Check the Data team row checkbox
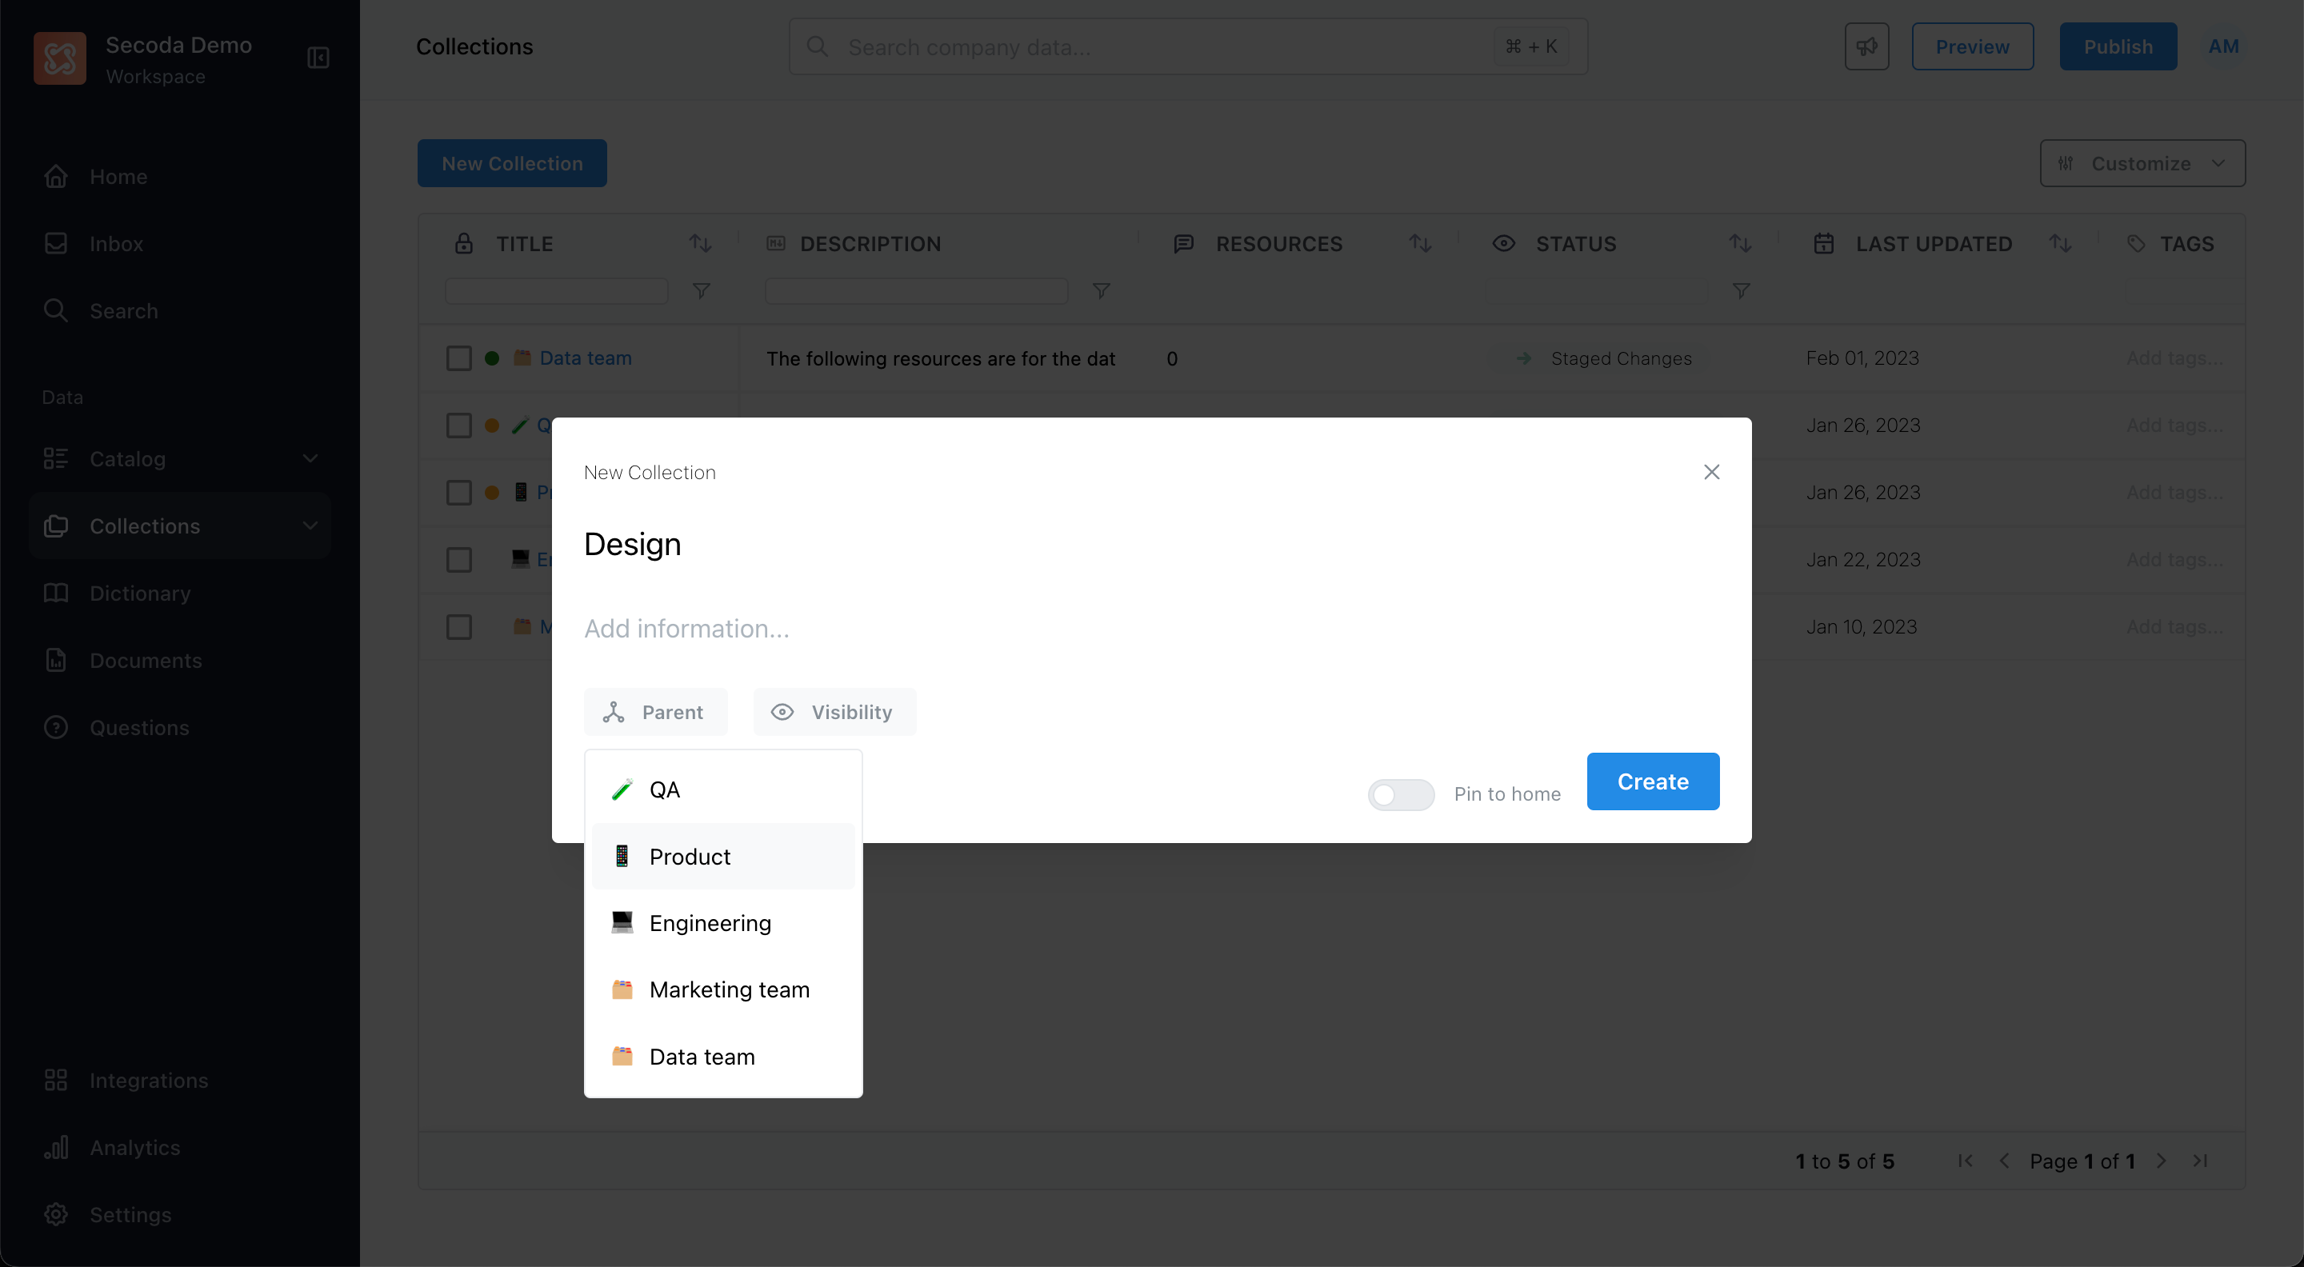The image size is (2304, 1267). pyautogui.click(x=459, y=358)
